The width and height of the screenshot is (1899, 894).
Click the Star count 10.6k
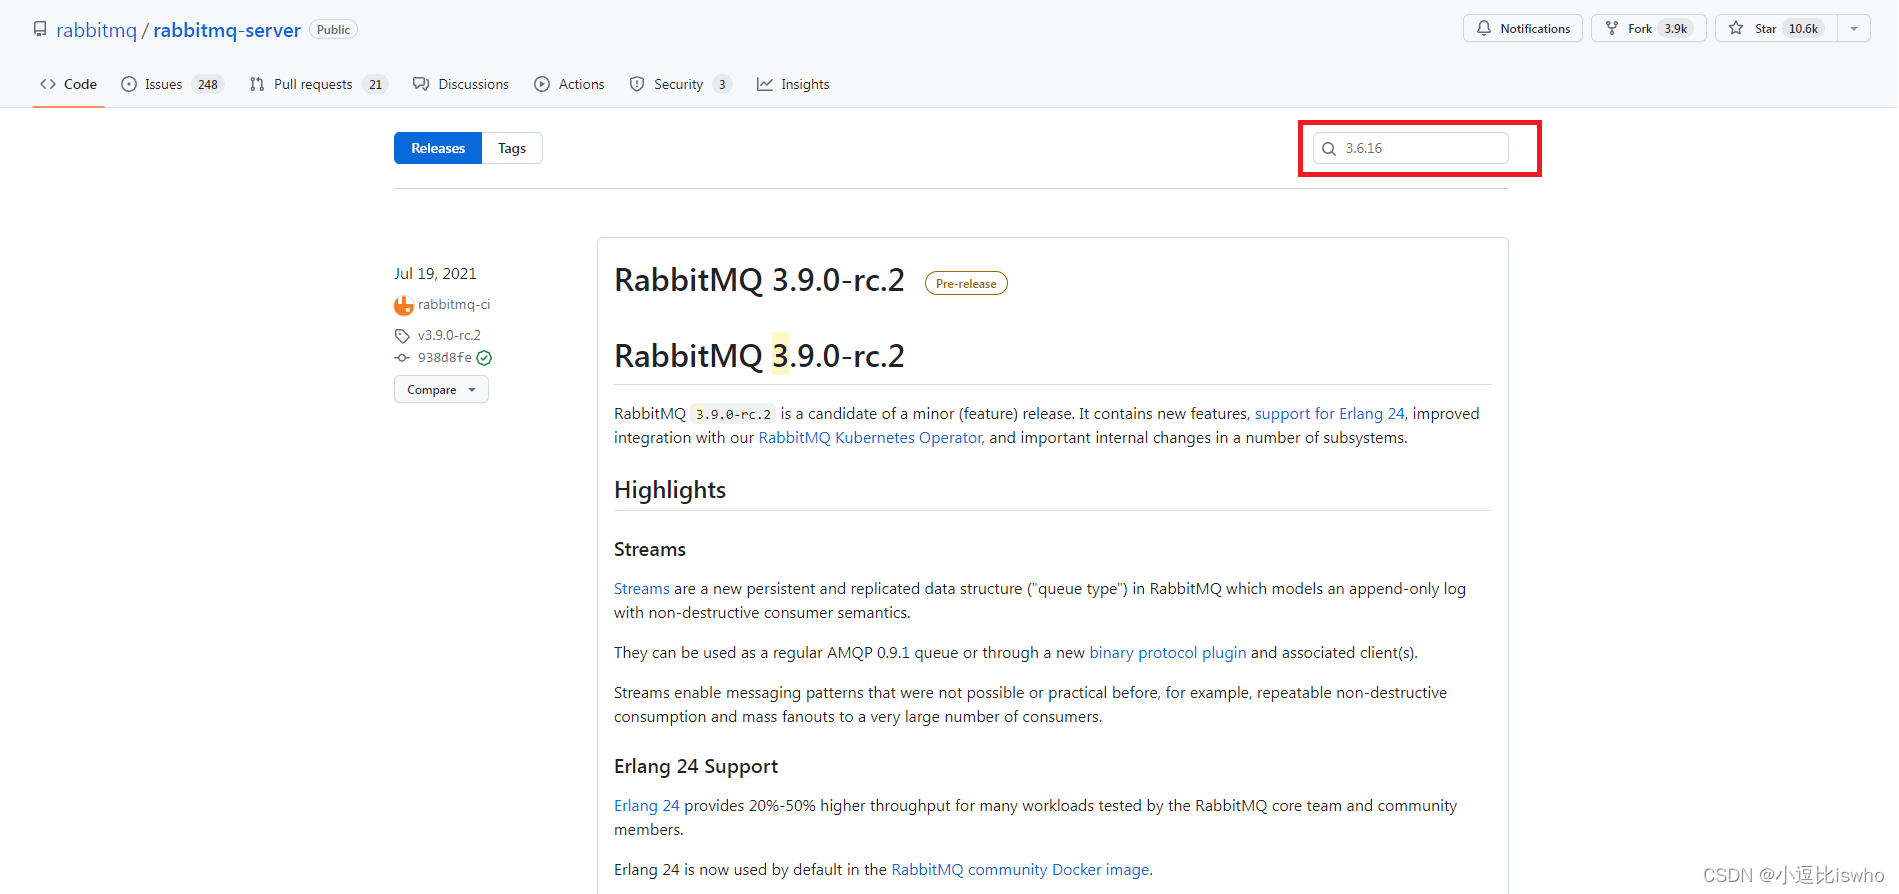pos(1804,28)
